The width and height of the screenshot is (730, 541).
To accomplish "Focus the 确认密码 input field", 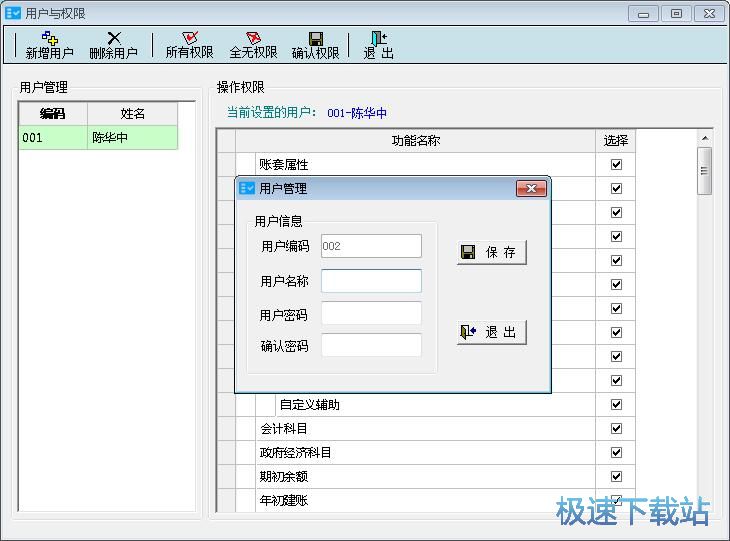I will (372, 345).
